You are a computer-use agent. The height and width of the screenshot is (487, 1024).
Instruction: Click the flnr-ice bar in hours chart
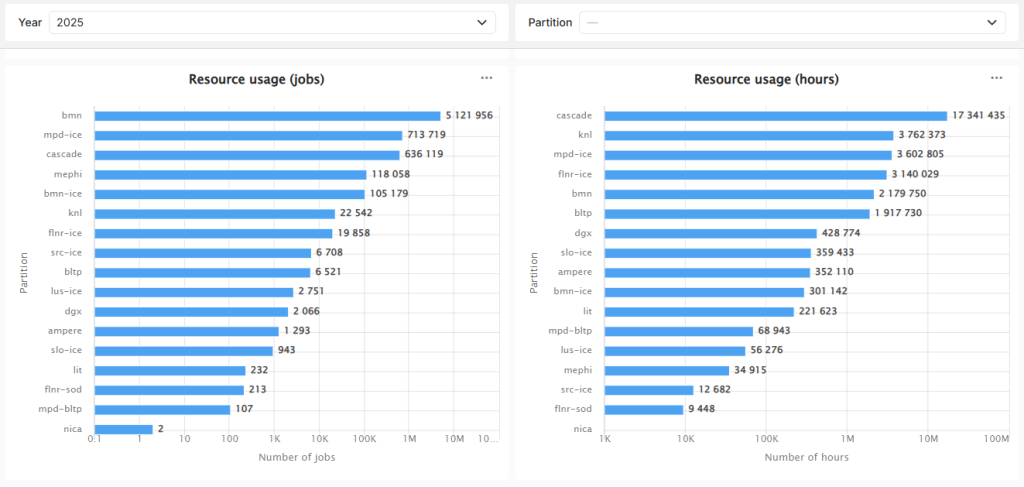[745, 174]
